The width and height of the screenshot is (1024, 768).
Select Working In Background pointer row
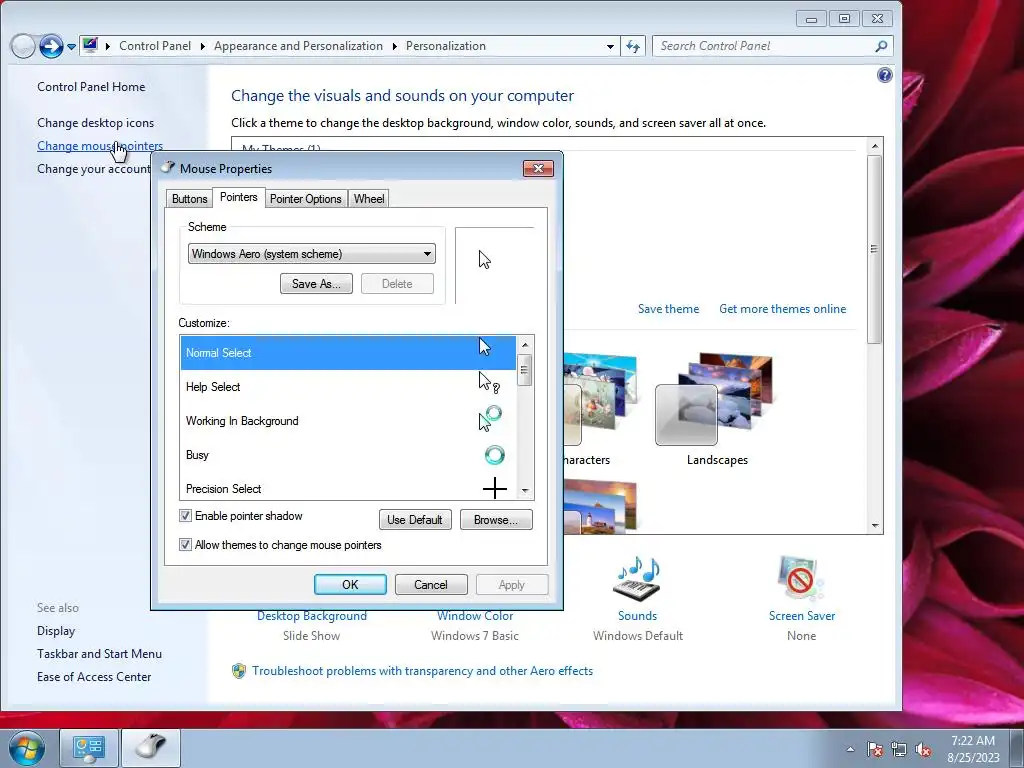pyautogui.click(x=348, y=421)
